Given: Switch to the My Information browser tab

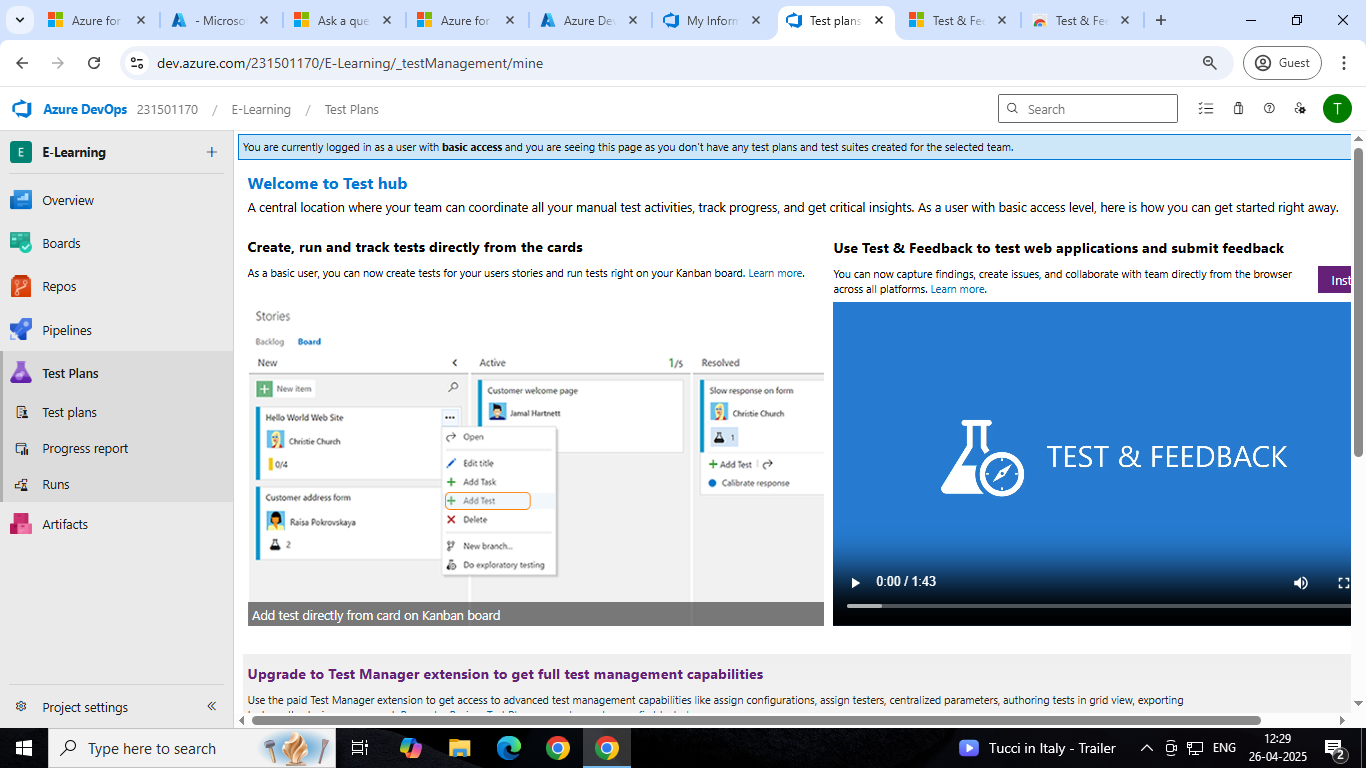Looking at the screenshot, I should coord(712,20).
